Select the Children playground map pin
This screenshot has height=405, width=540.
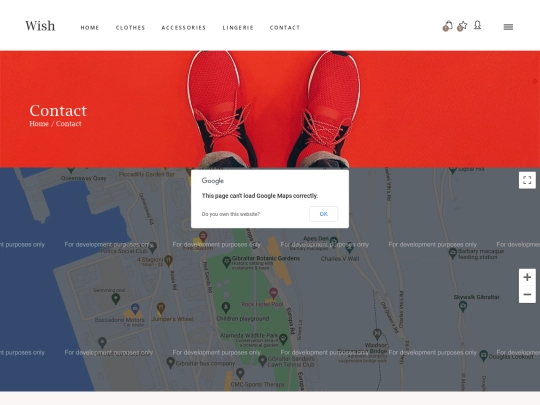point(226,307)
